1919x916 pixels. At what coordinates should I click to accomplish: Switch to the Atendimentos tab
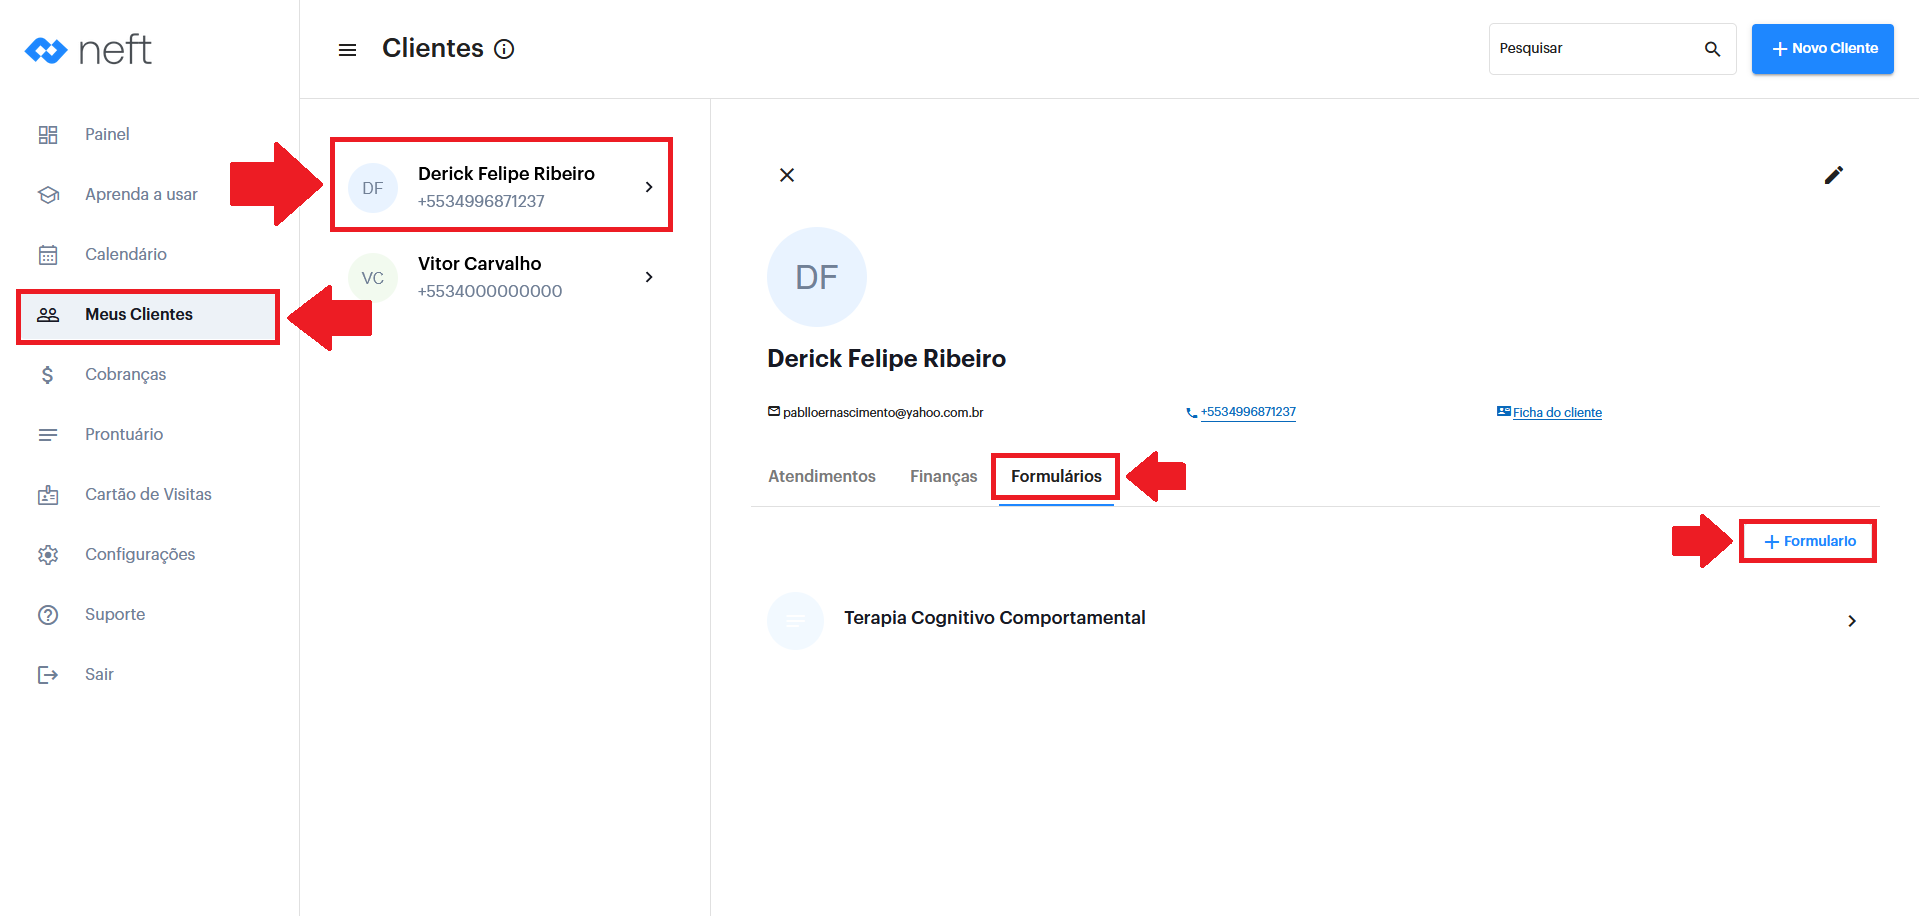click(x=821, y=476)
